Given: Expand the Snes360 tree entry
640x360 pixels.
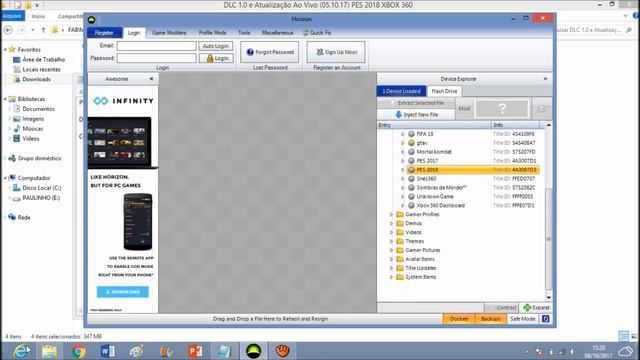Looking at the screenshot, I should (403, 179).
